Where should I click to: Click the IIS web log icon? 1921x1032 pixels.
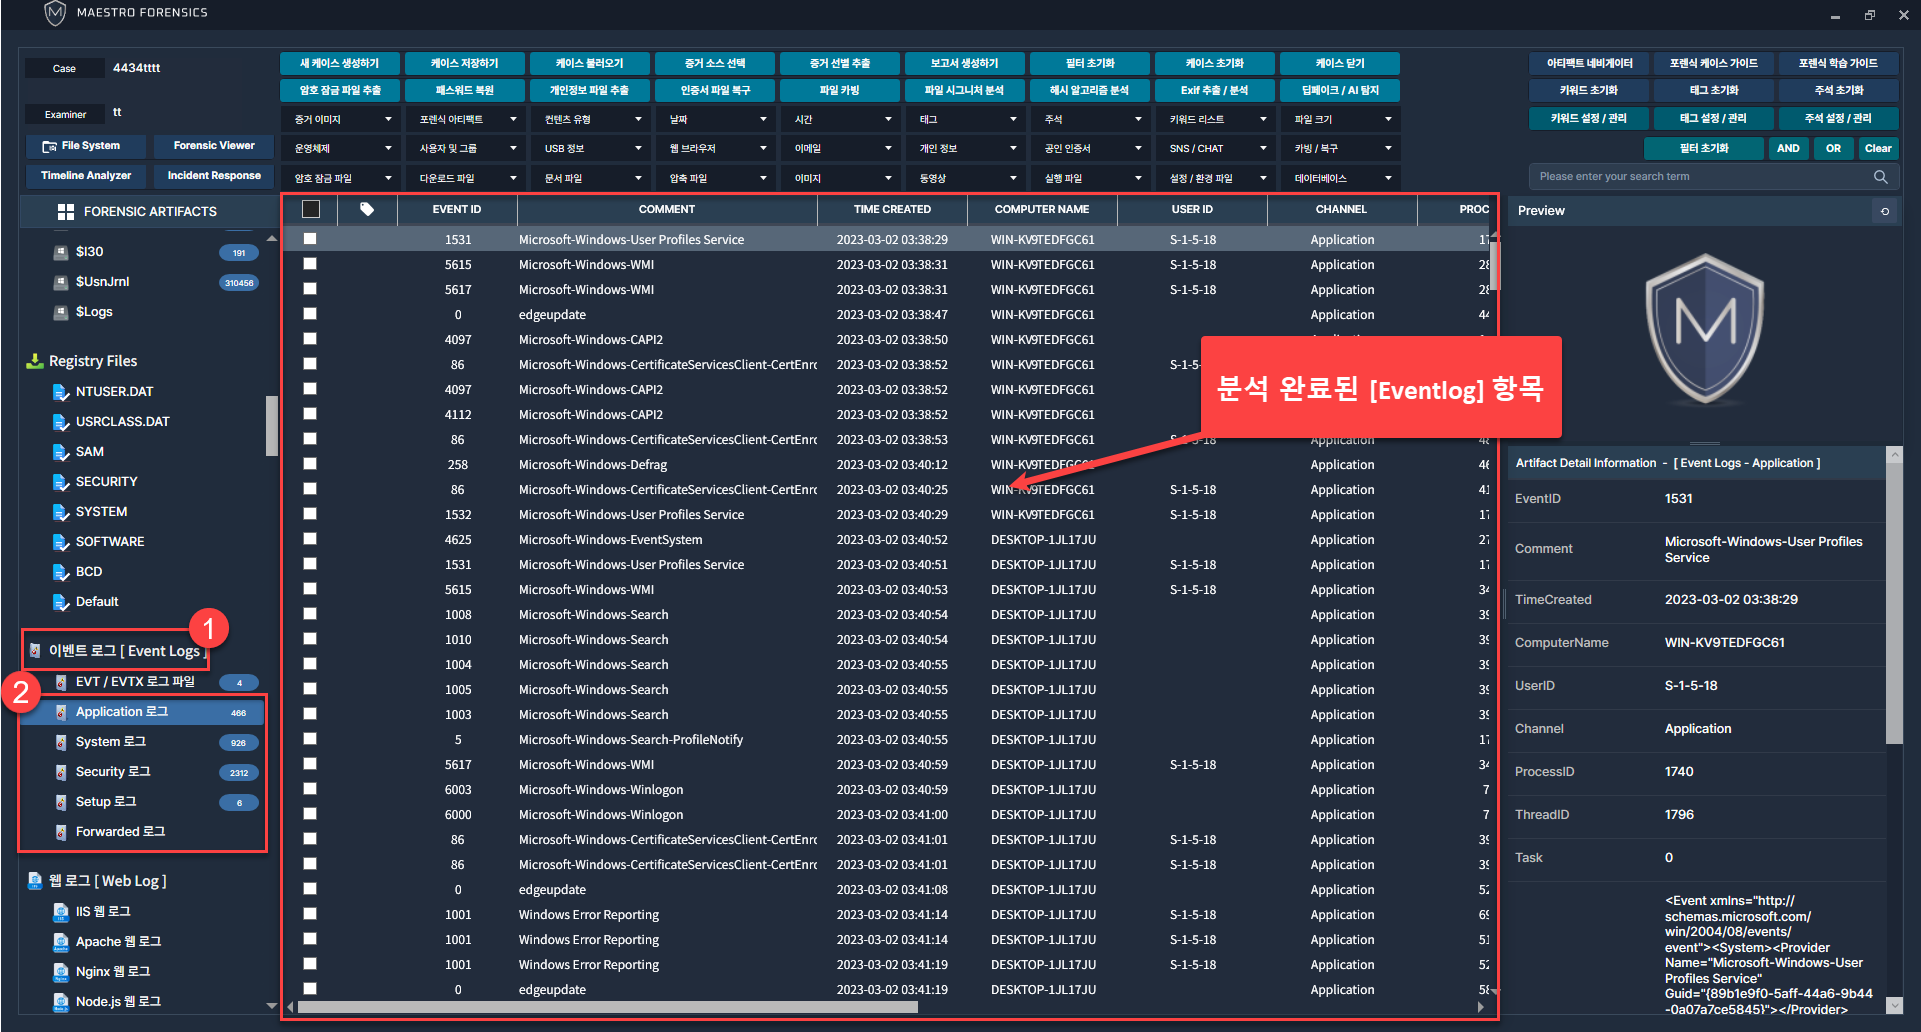coord(60,912)
